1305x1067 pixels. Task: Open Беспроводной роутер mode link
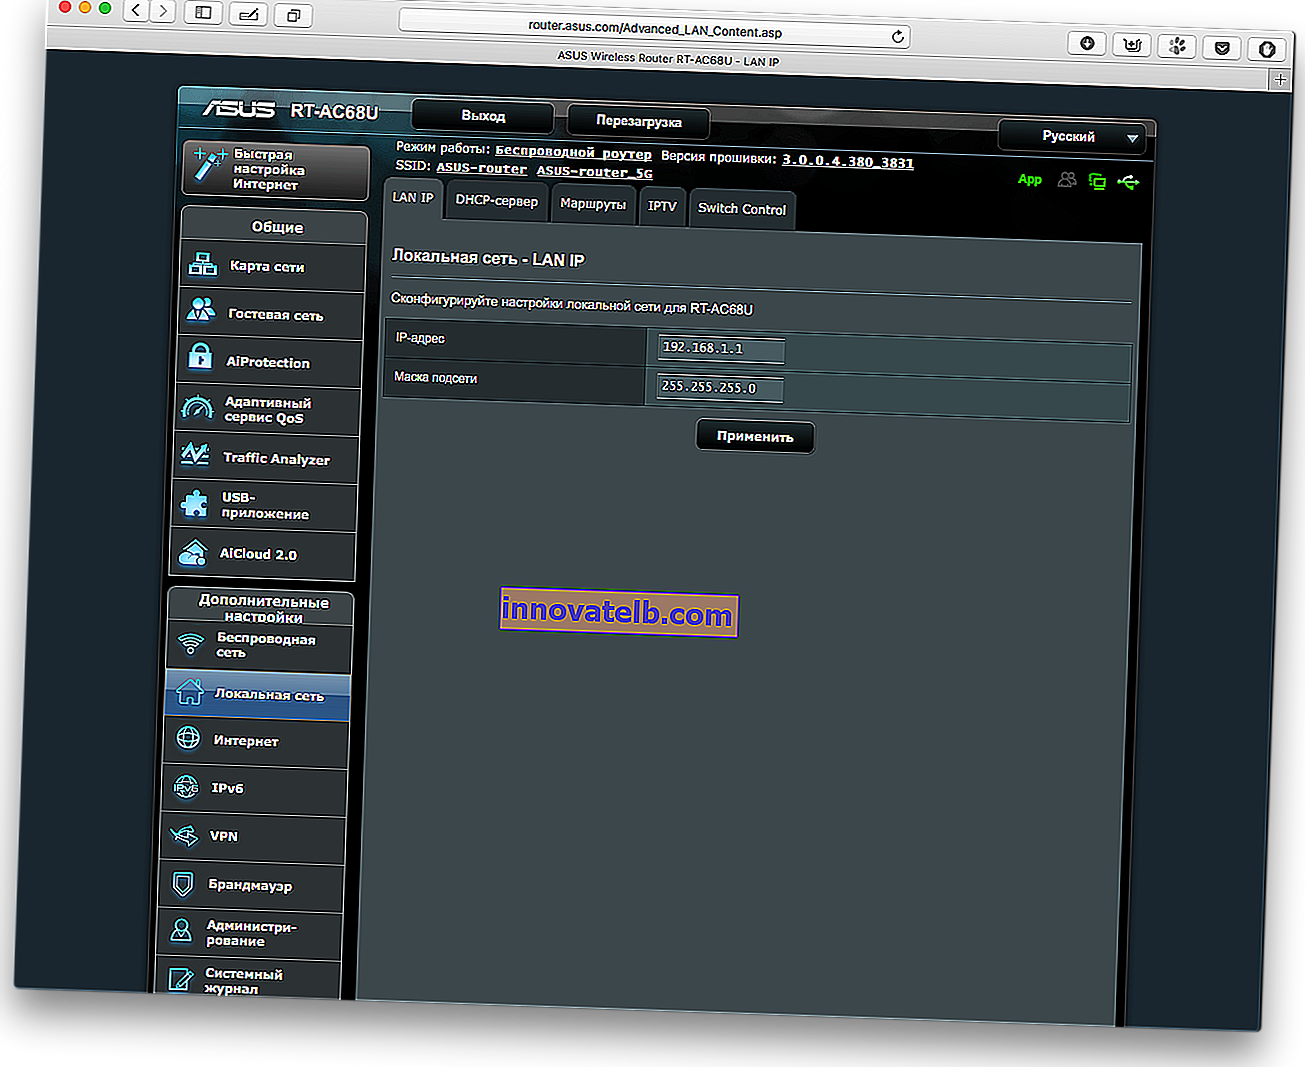coord(573,153)
